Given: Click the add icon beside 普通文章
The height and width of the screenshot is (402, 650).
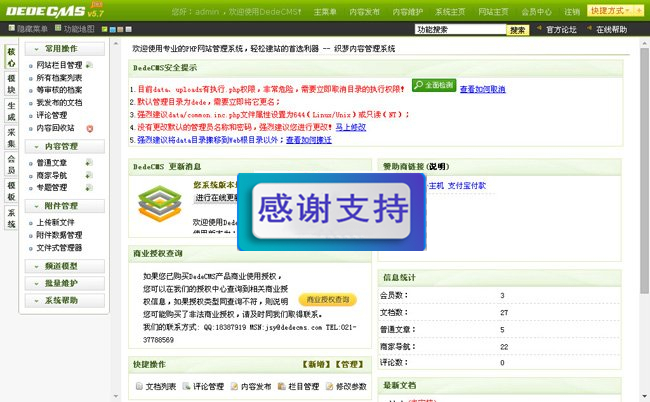Looking at the screenshot, I should tap(89, 163).
